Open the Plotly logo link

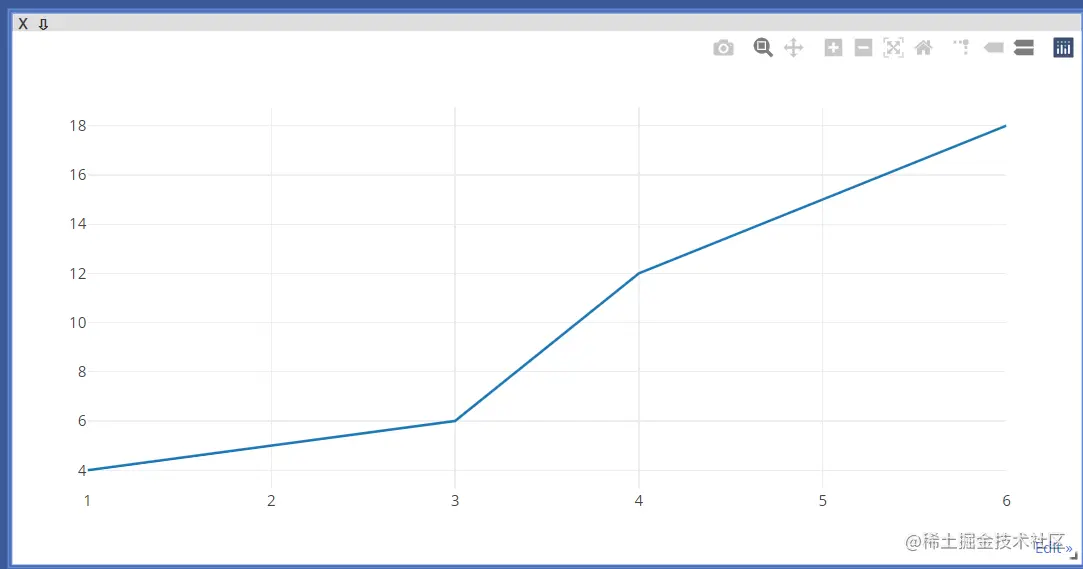tap(1063, 48)
